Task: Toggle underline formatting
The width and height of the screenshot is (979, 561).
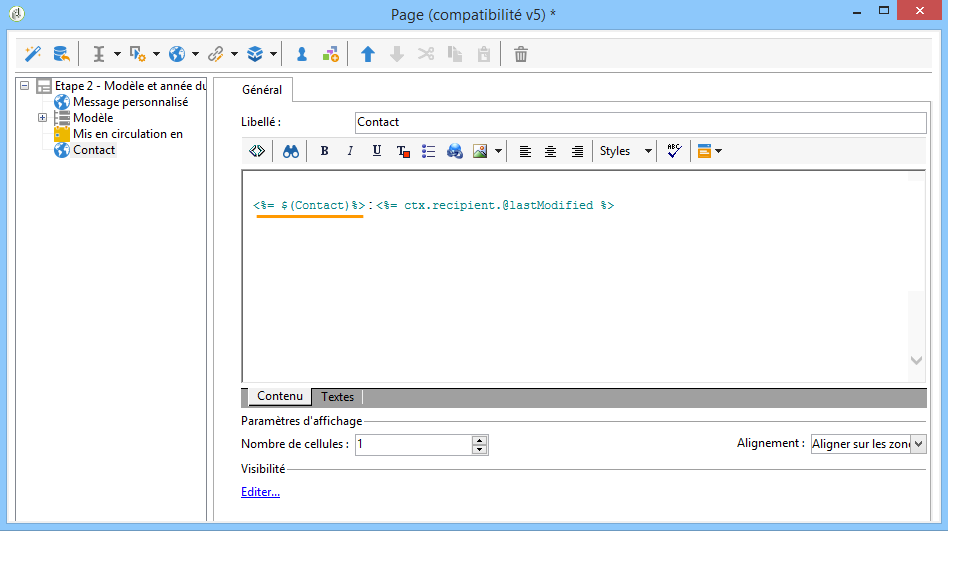Action: [376, 151]
